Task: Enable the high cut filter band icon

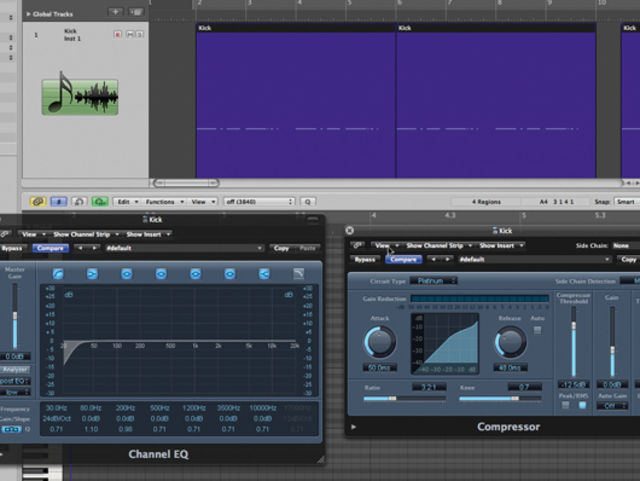Action: pos(298,274)
